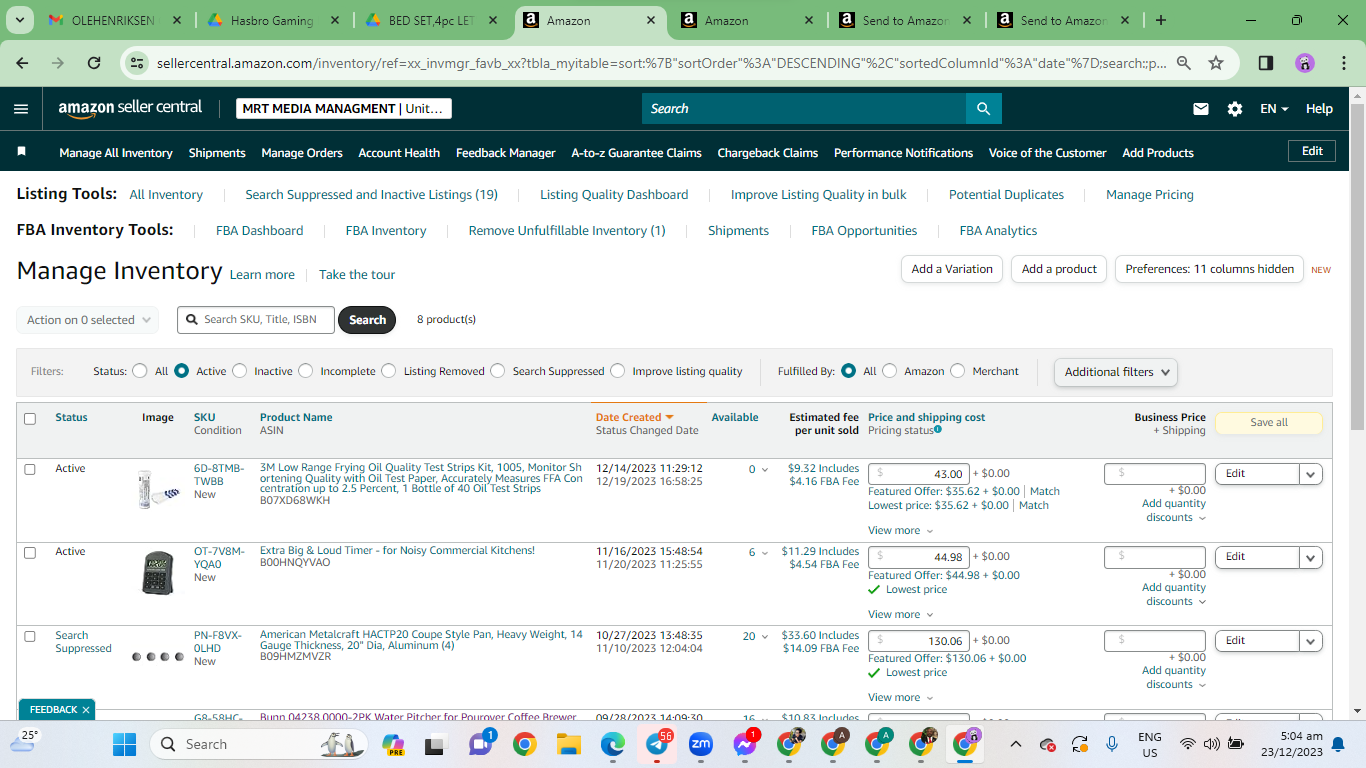The width and height of the screenshot is (1366, 768).
Task: Open the Seller Central hamburger menu
Action: pos(21,109)
